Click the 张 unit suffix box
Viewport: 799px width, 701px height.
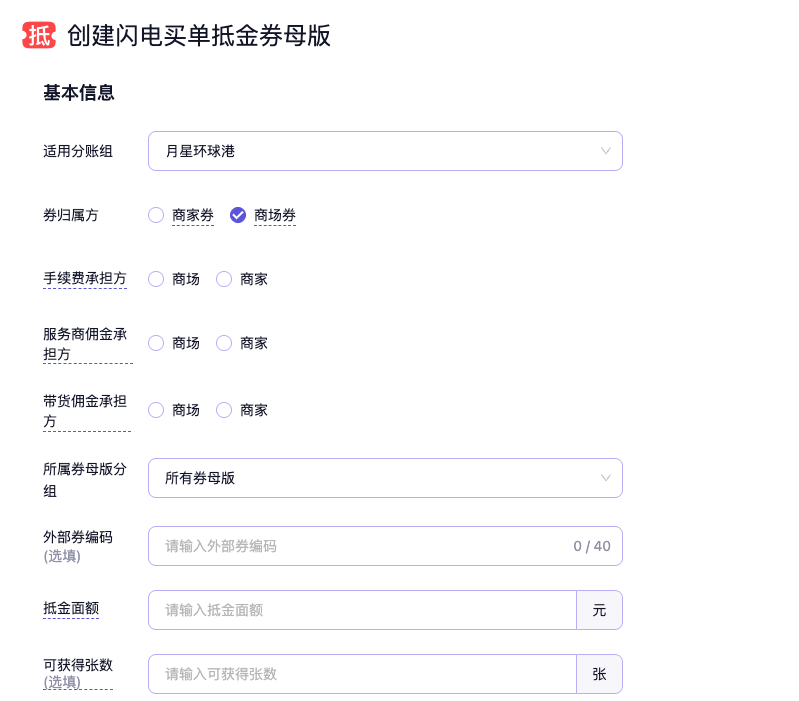tap(599, 674)
